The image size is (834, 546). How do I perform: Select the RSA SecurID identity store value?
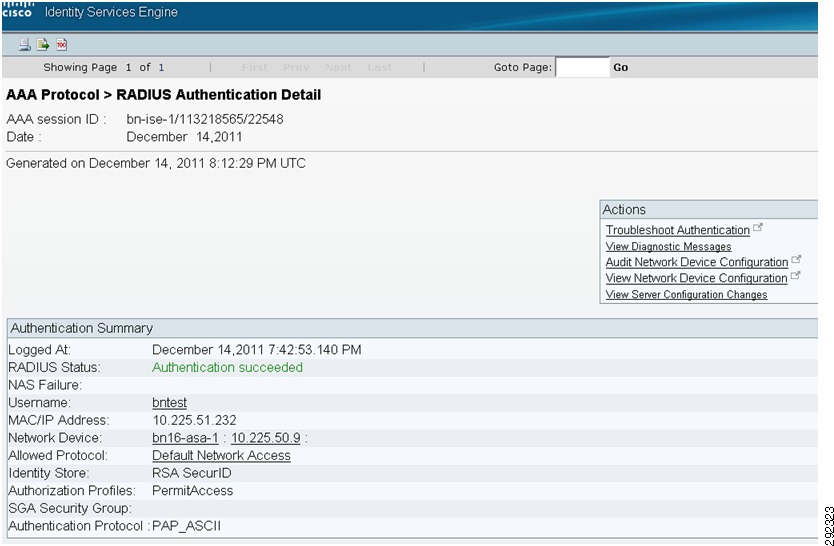tap(191, 473)
